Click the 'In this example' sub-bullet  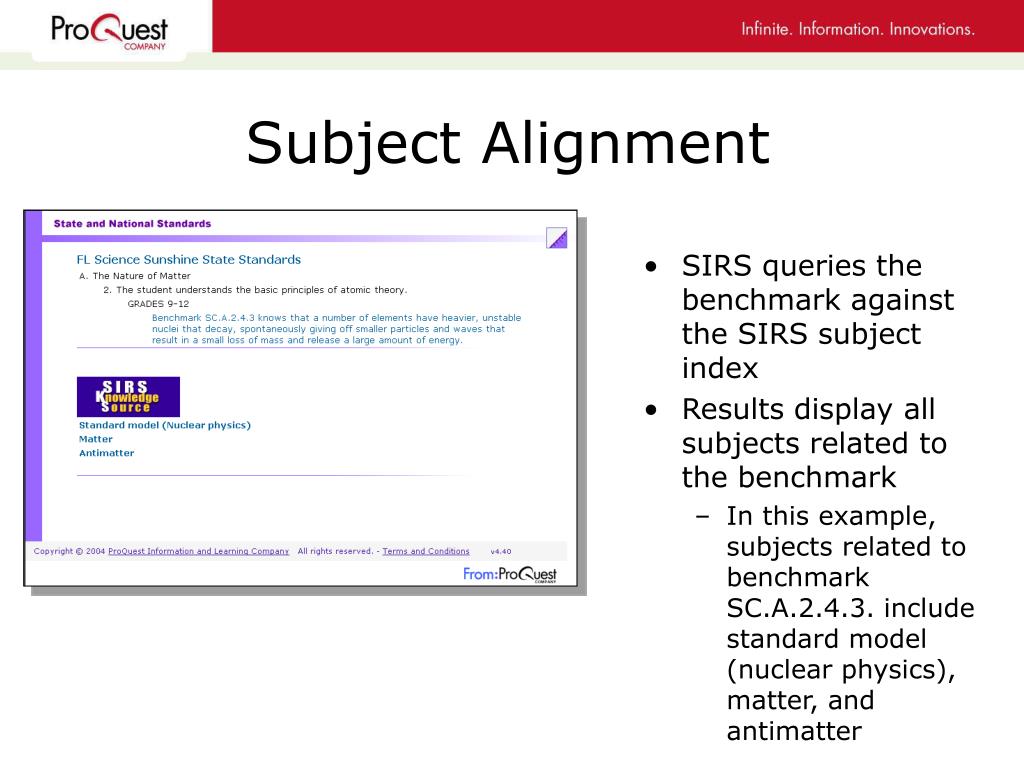pos(850,623)
